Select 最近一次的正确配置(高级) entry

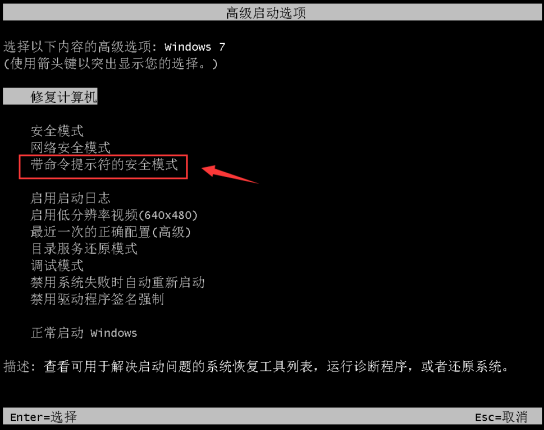click(x=111, y=232)
